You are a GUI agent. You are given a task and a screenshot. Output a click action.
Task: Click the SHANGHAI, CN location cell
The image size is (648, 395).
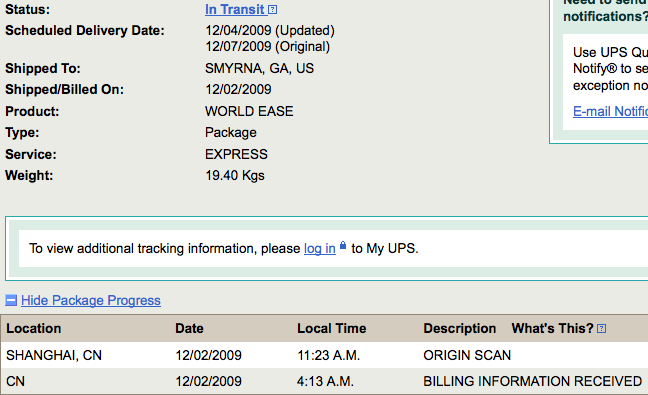click(54, 355)
